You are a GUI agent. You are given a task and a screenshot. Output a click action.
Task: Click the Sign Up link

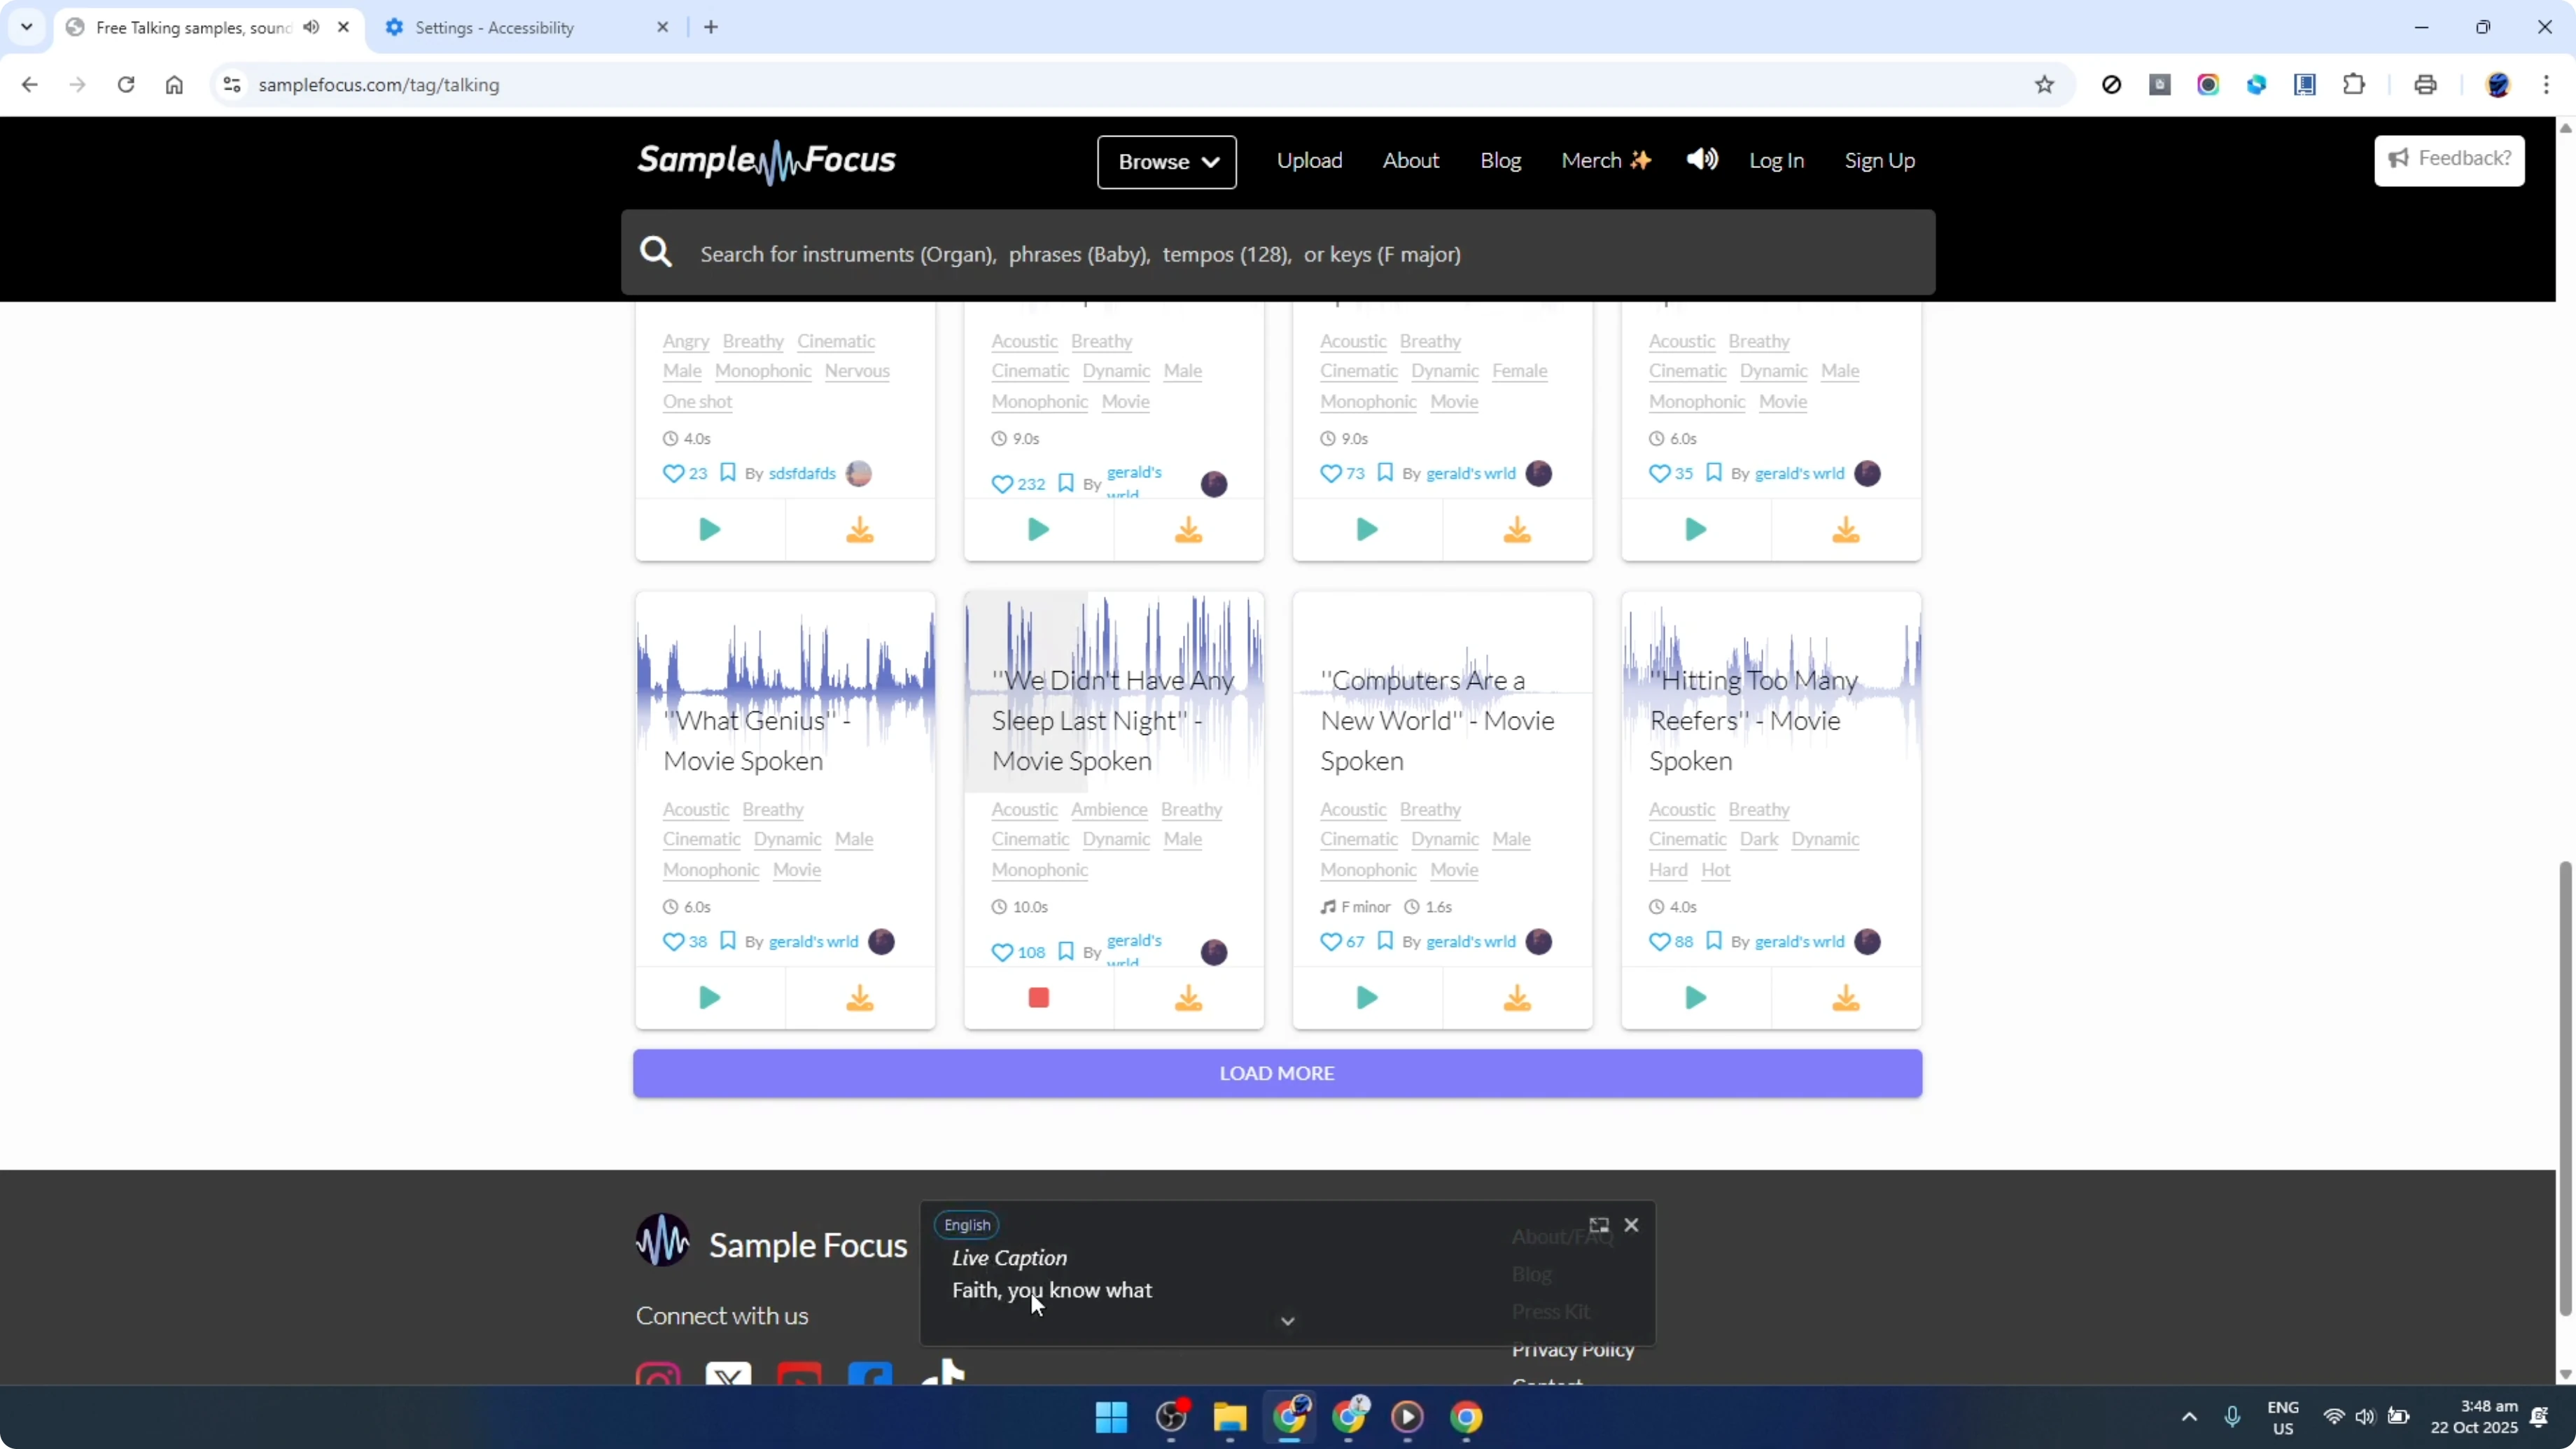pyautogui.click(x=1879, y=161)
